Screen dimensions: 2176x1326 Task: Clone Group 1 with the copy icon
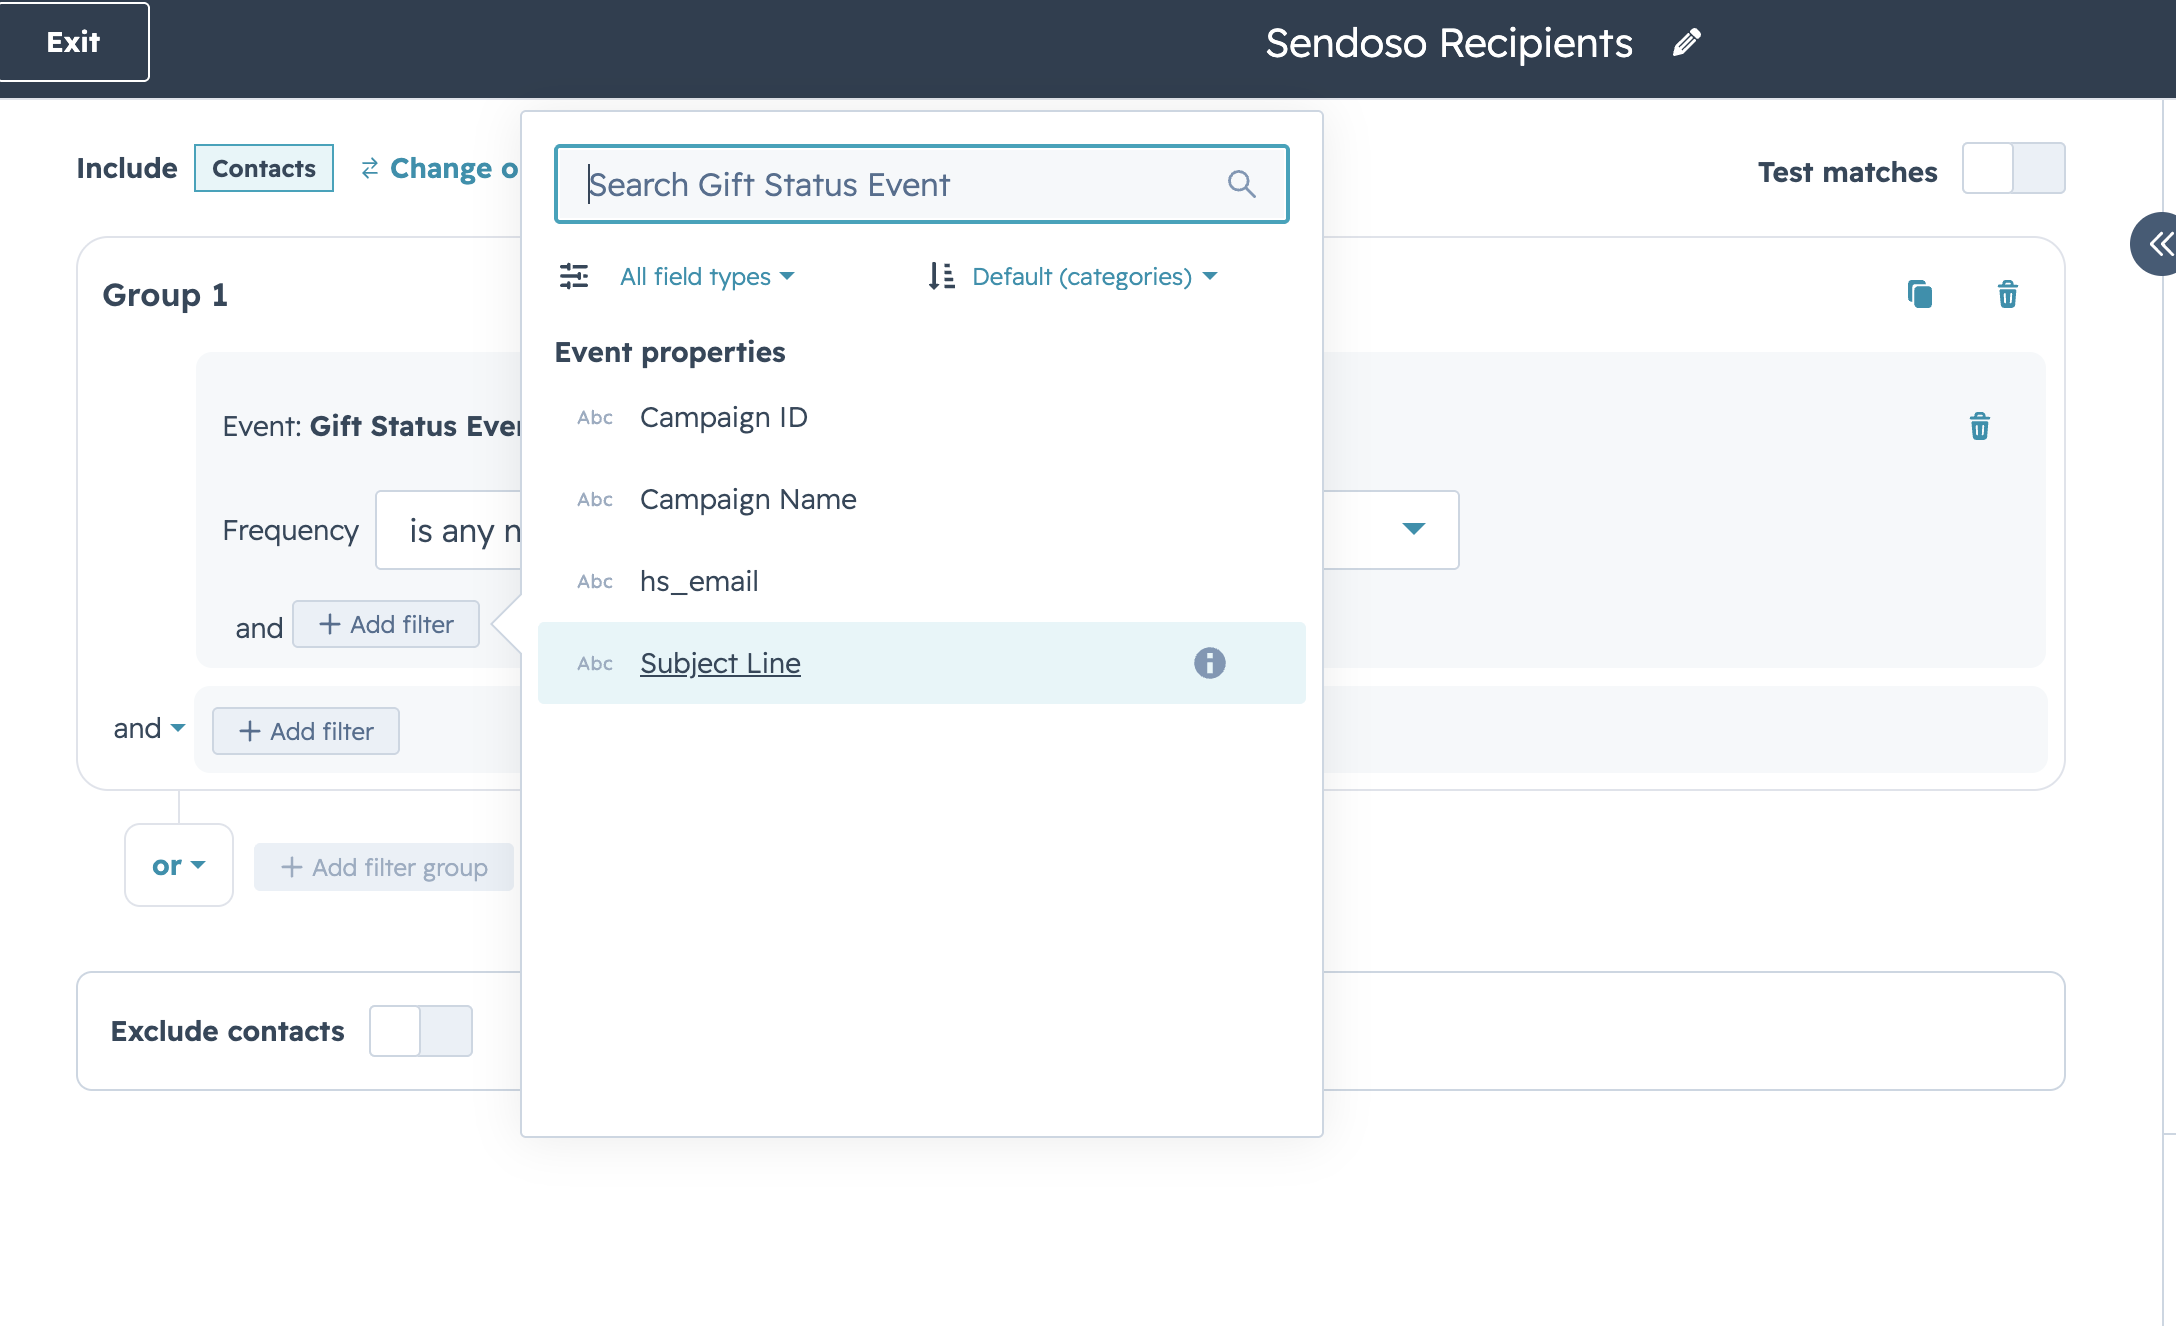[1920, 295]
